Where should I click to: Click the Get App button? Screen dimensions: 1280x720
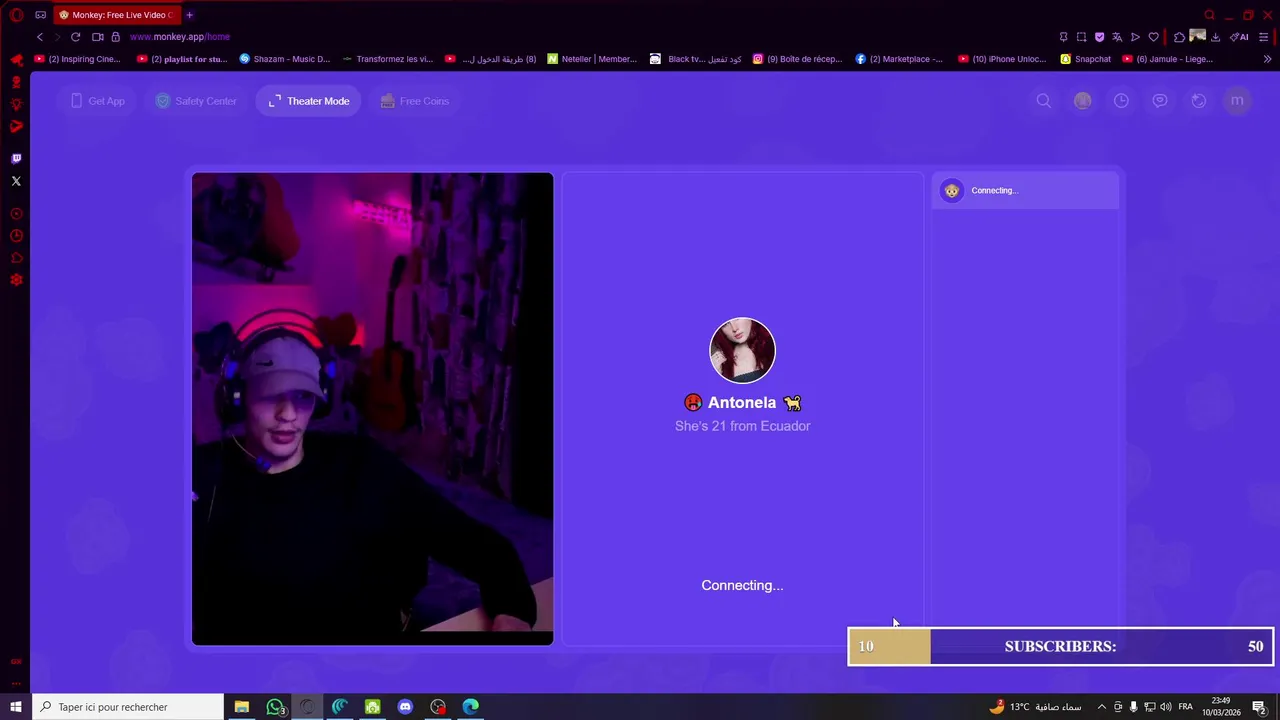click(98, 101)
